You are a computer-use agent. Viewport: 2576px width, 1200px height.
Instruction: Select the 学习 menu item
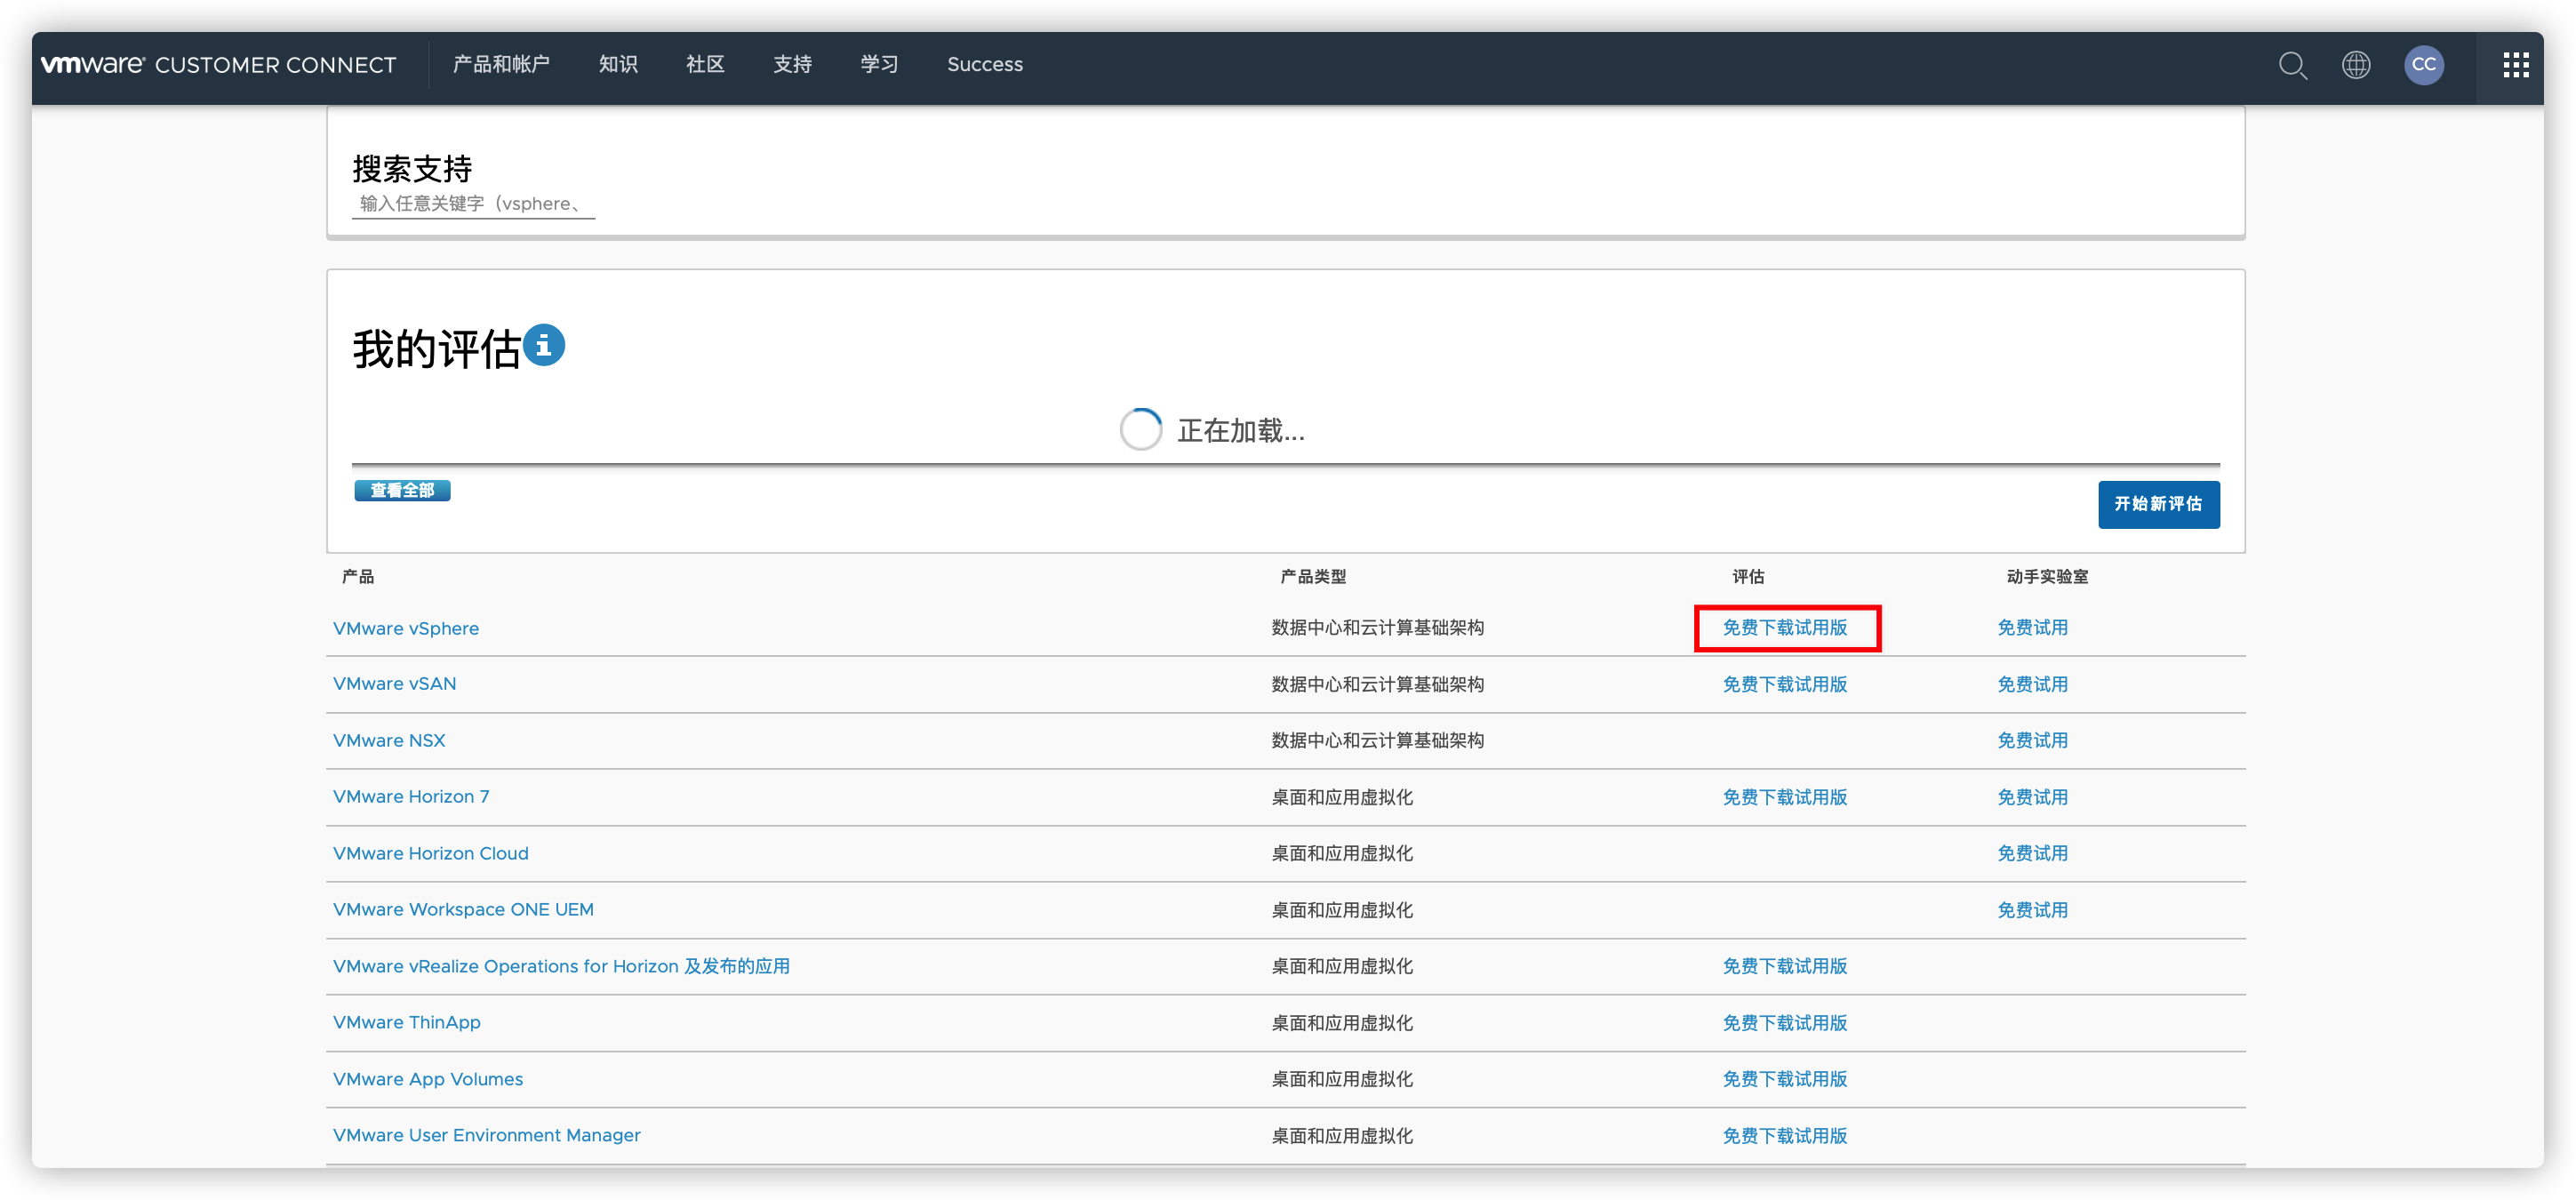click(879, 65)
